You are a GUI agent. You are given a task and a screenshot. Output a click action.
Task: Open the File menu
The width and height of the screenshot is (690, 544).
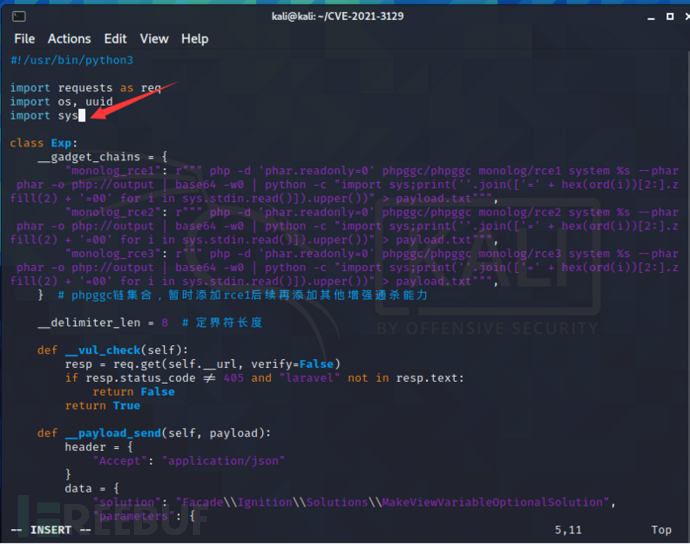[x=24, y=39]
